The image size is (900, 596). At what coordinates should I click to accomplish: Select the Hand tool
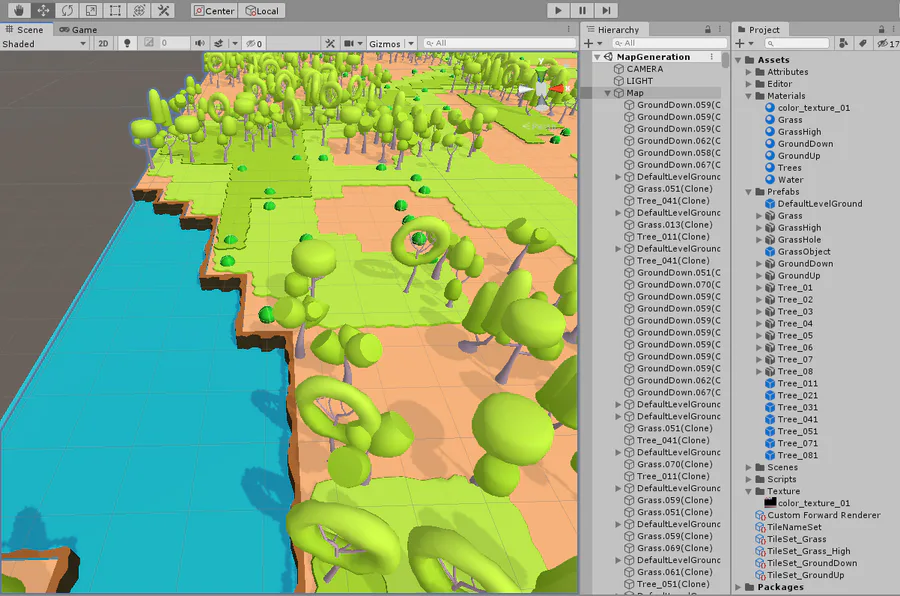click(x=19, y=10)
